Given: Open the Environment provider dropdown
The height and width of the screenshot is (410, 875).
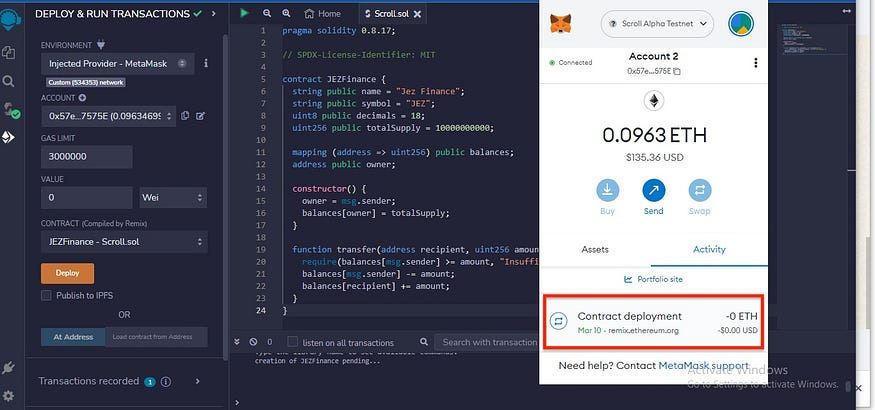Looking at the screenshot, I should pyautogui.click(x=118, y=64).
